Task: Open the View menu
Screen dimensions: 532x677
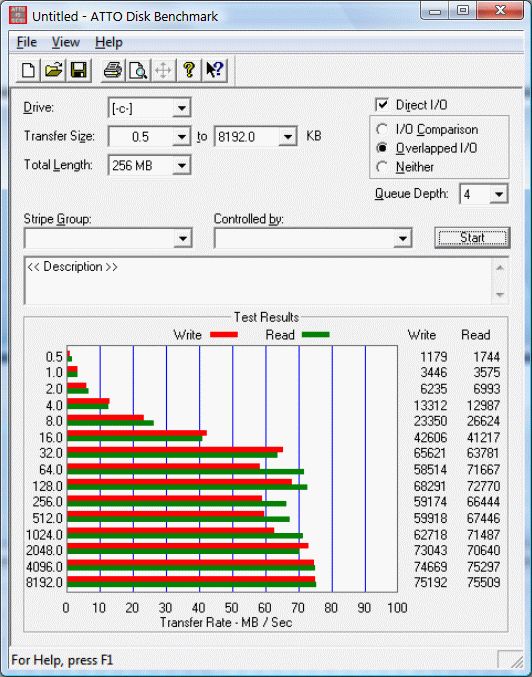Action: pyautogui.click(x=66, y=42)
